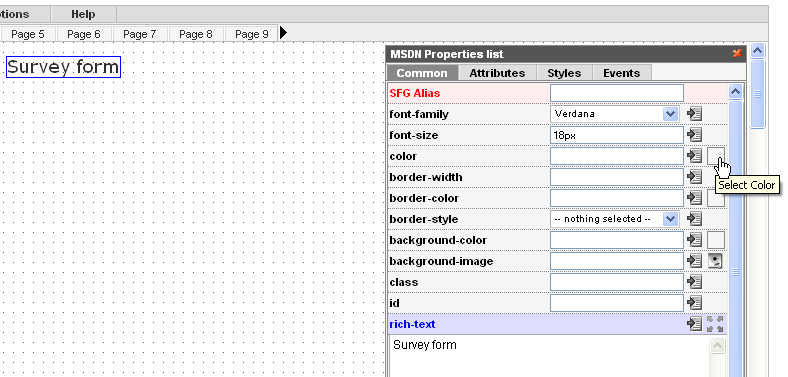Image resolution: width=788 pixels, height=377 pixels.
Task: Click the apply icon in the class row
Action: 694,282
